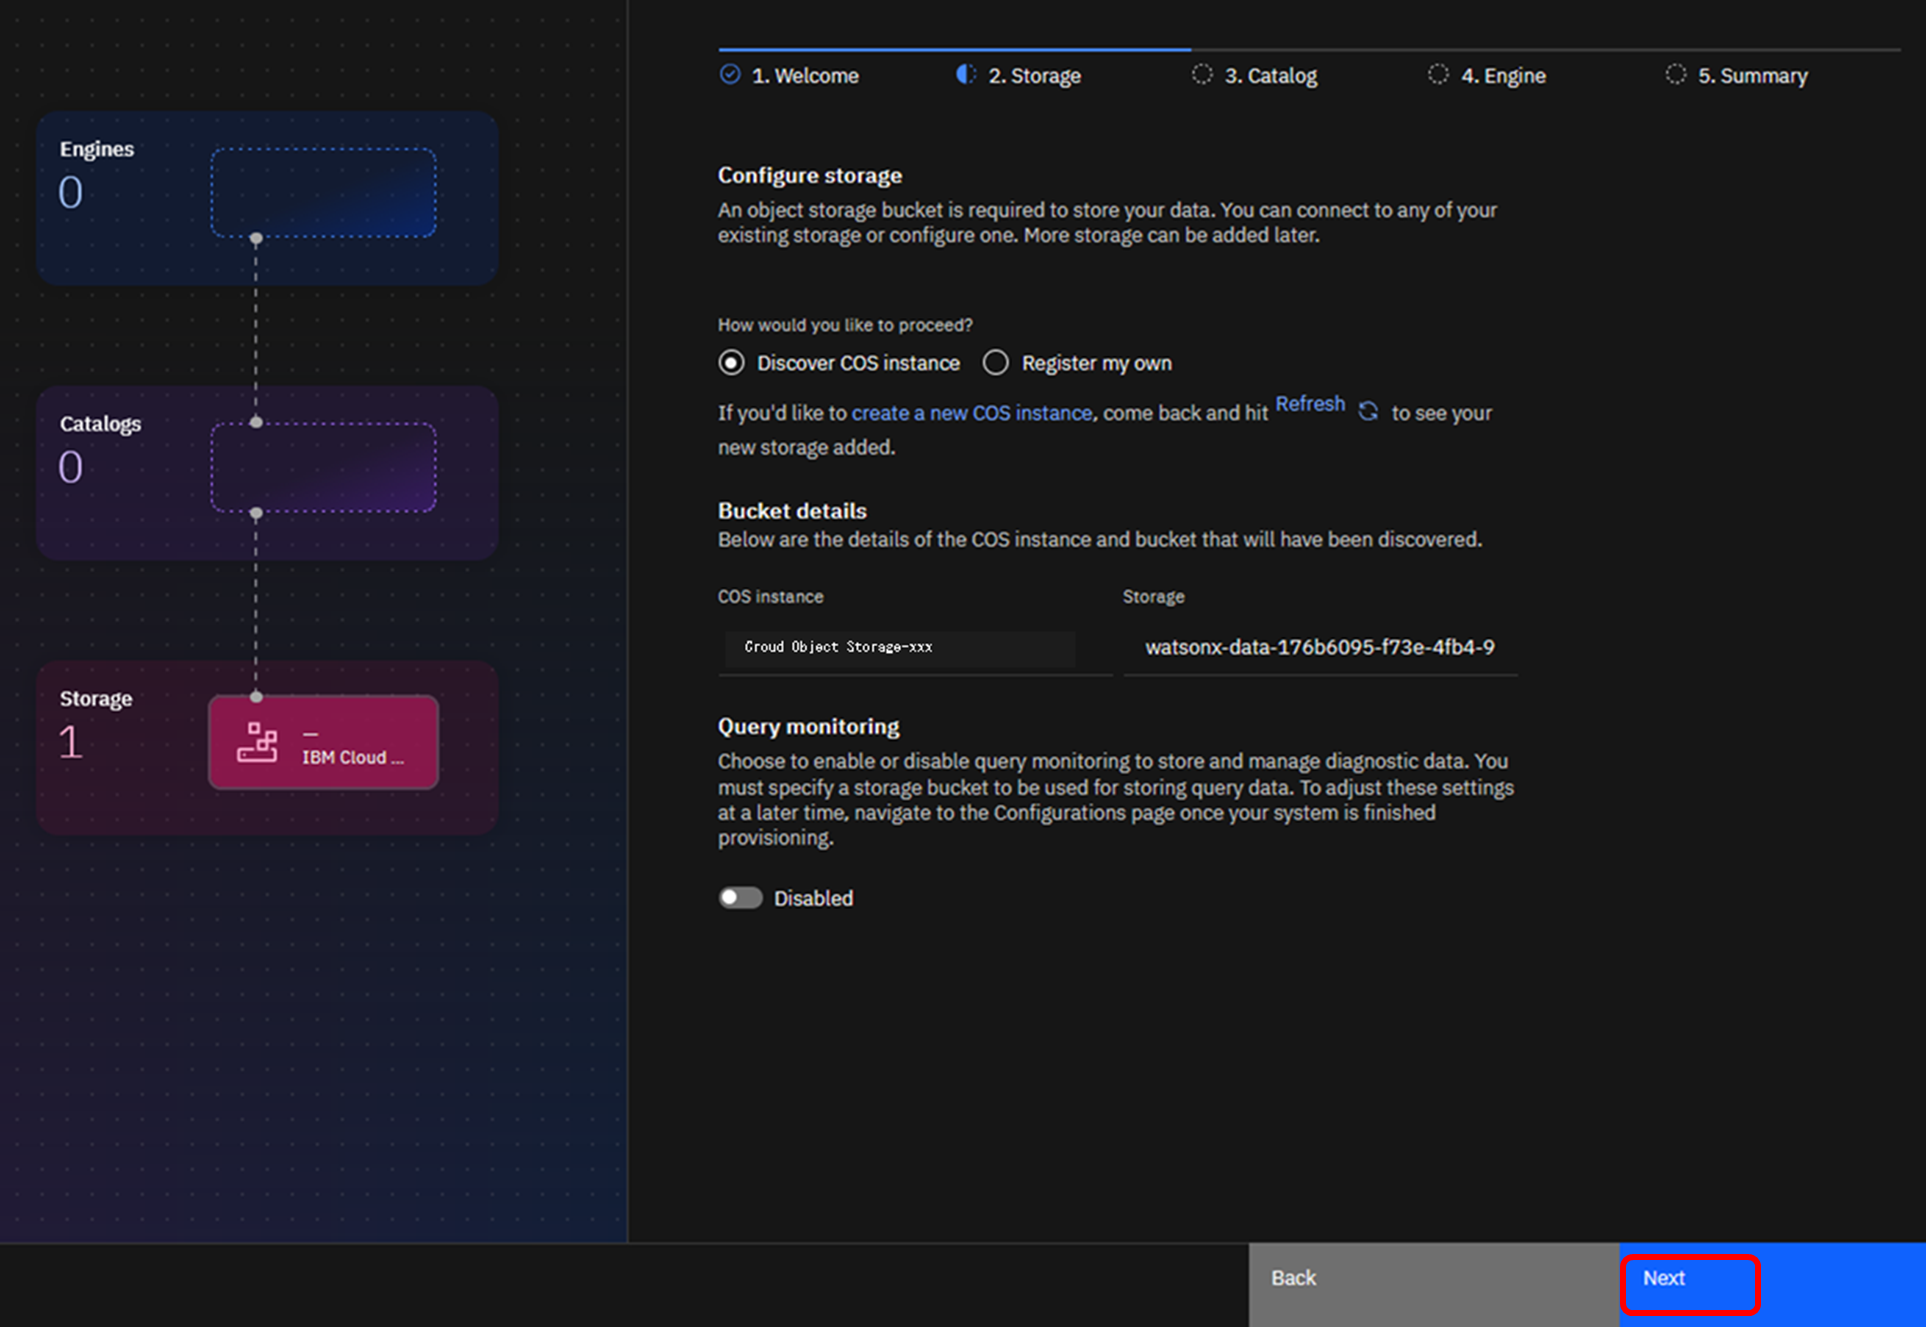Select the empty Catalogs placeholder box

pyautogui.click(x=323, y=467)
